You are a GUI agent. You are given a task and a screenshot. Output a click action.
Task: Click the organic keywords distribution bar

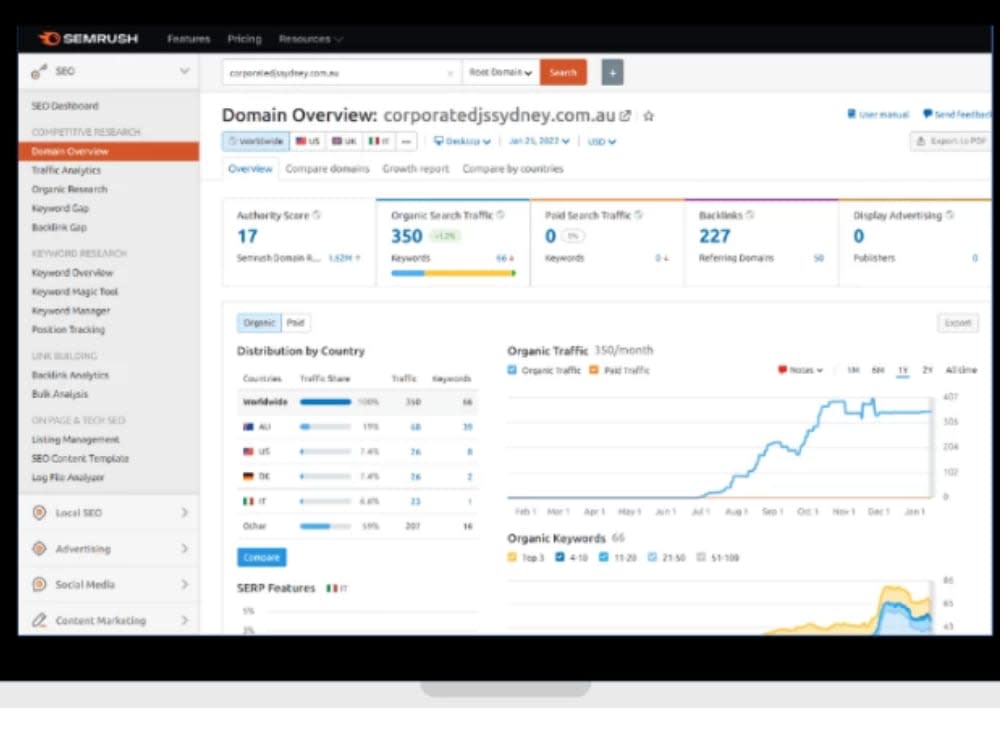pyautogui.click(x=453, y=273)
